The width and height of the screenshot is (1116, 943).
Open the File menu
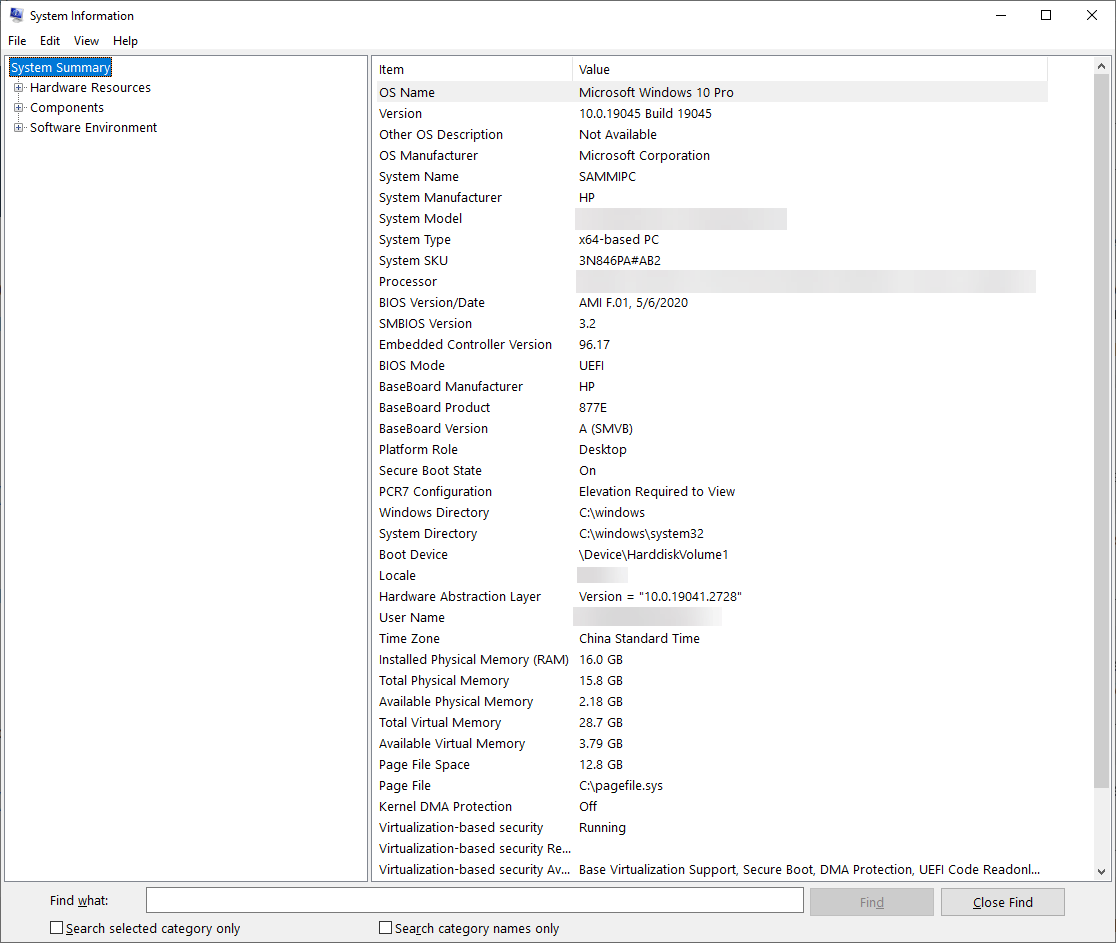17,41
